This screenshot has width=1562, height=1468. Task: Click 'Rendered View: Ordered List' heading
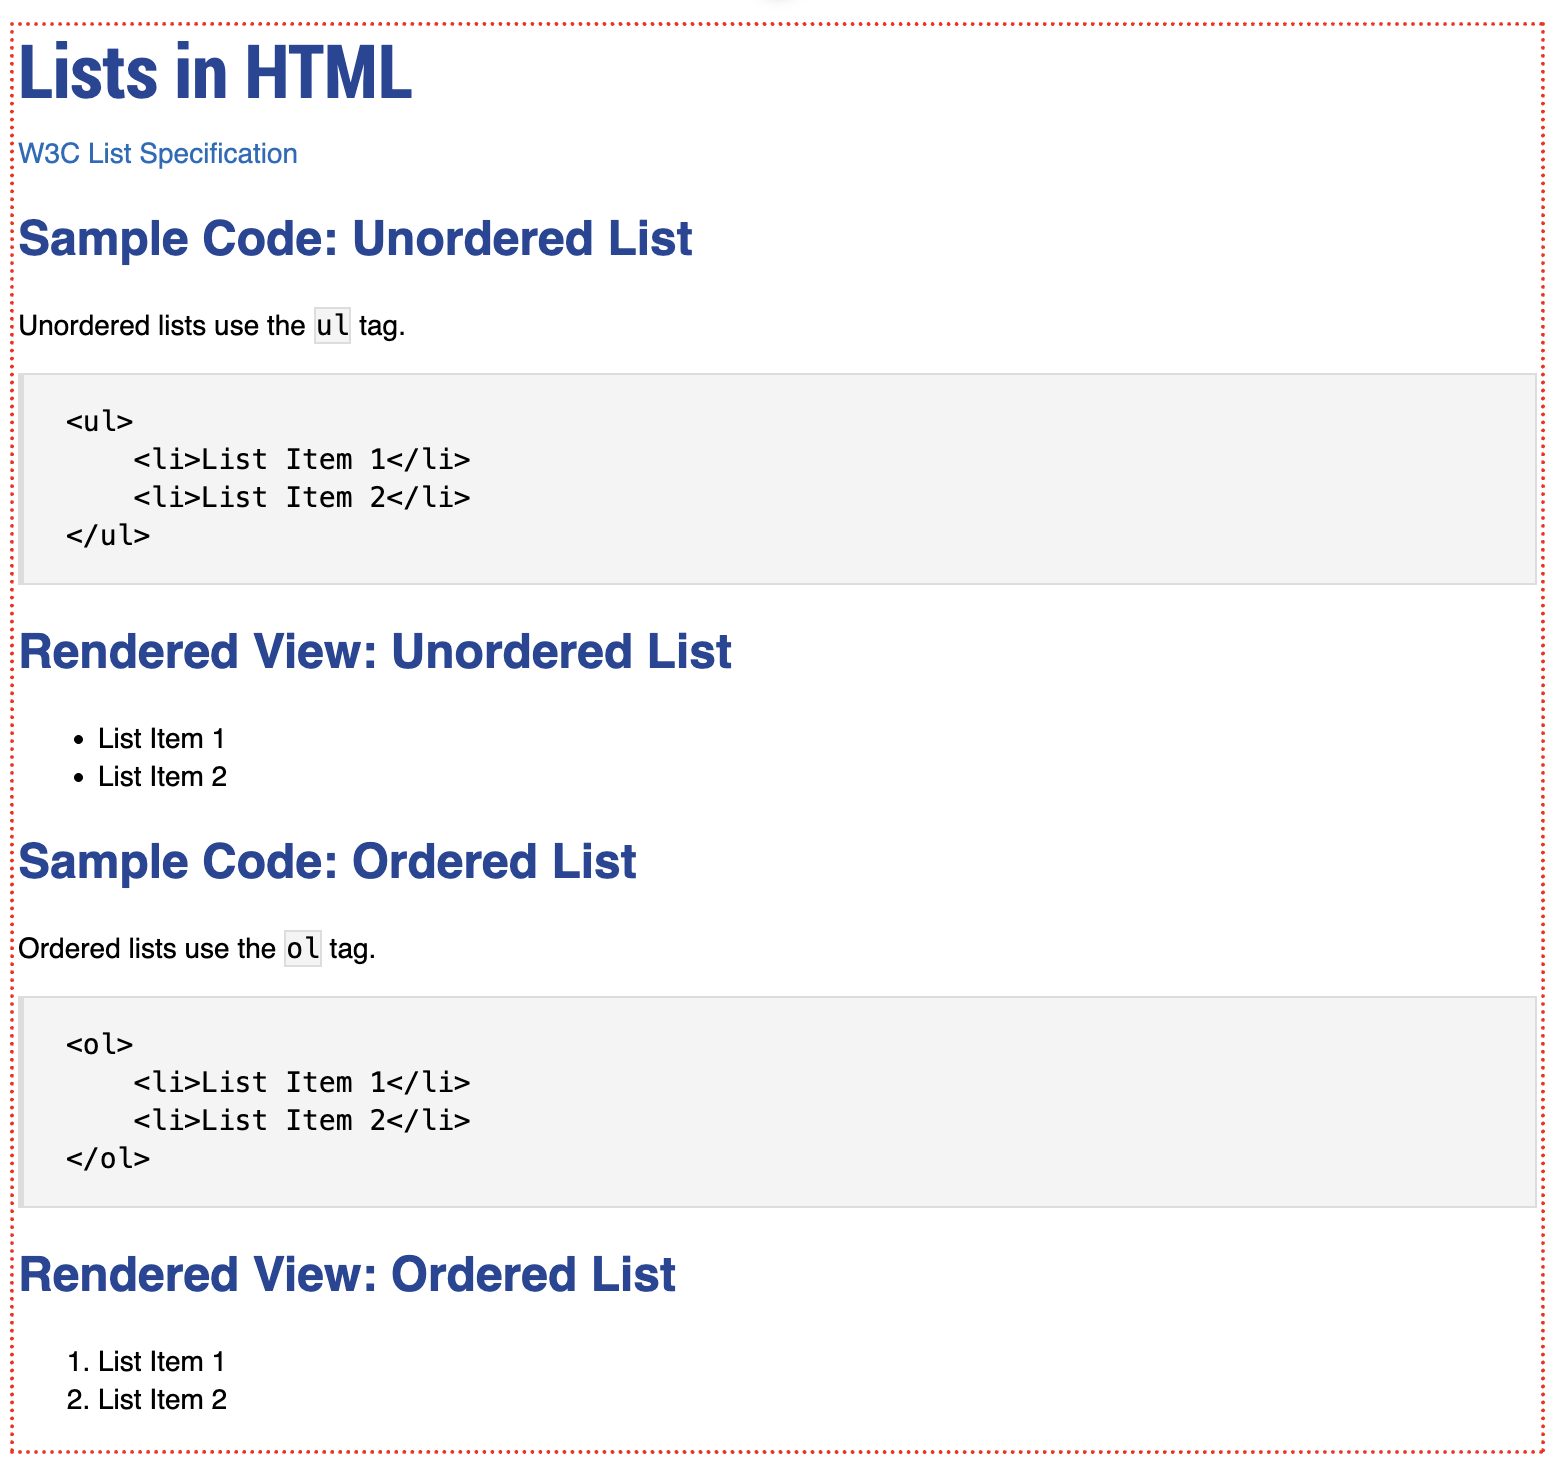[x=347, y=1275]
